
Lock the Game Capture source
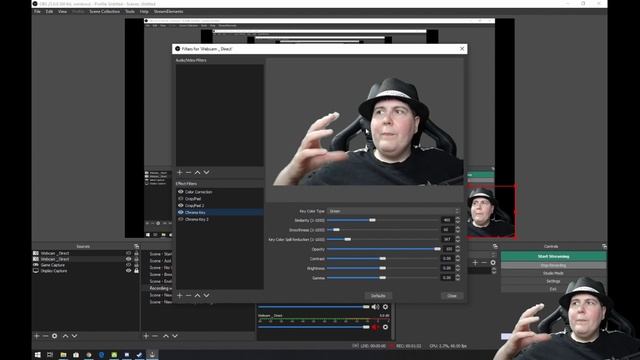[x=136, y=265]
